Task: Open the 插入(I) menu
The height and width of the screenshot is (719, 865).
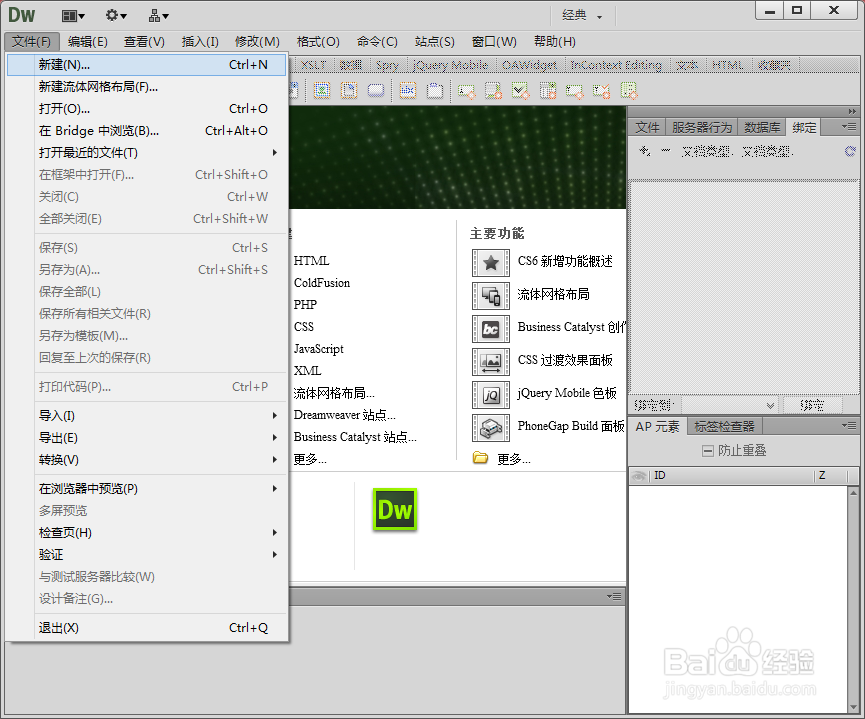Action: tap(200, 41)
